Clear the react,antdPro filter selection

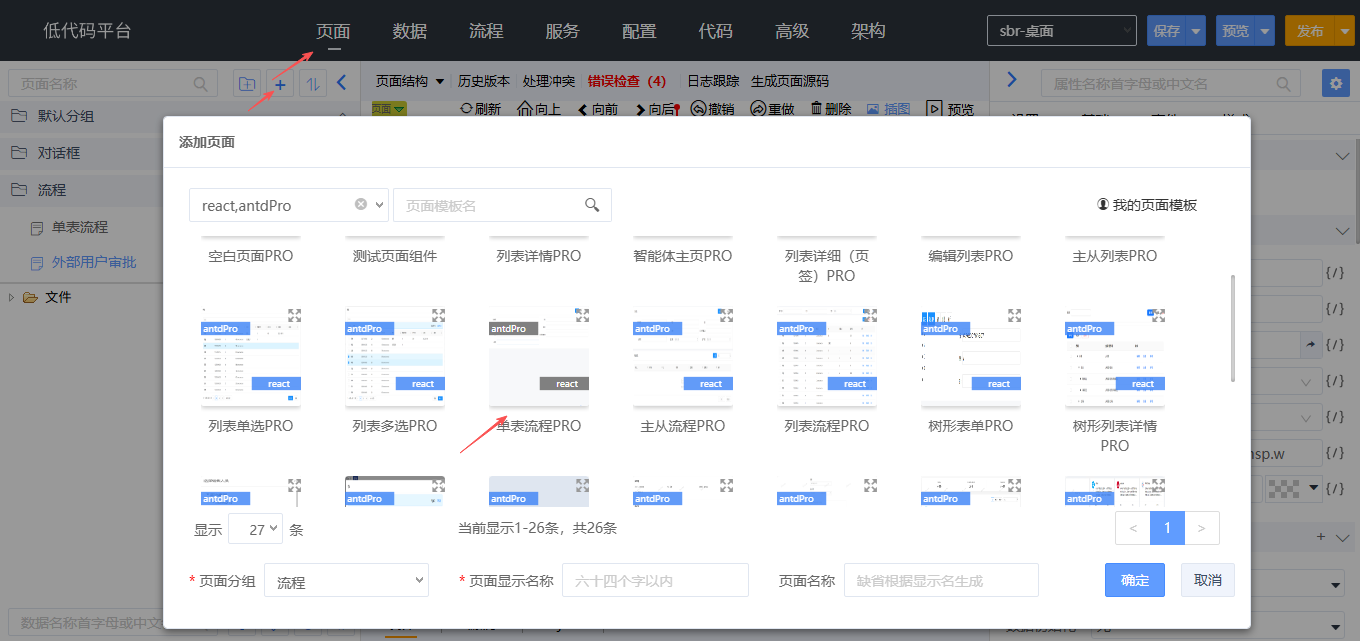pos(361,204)
